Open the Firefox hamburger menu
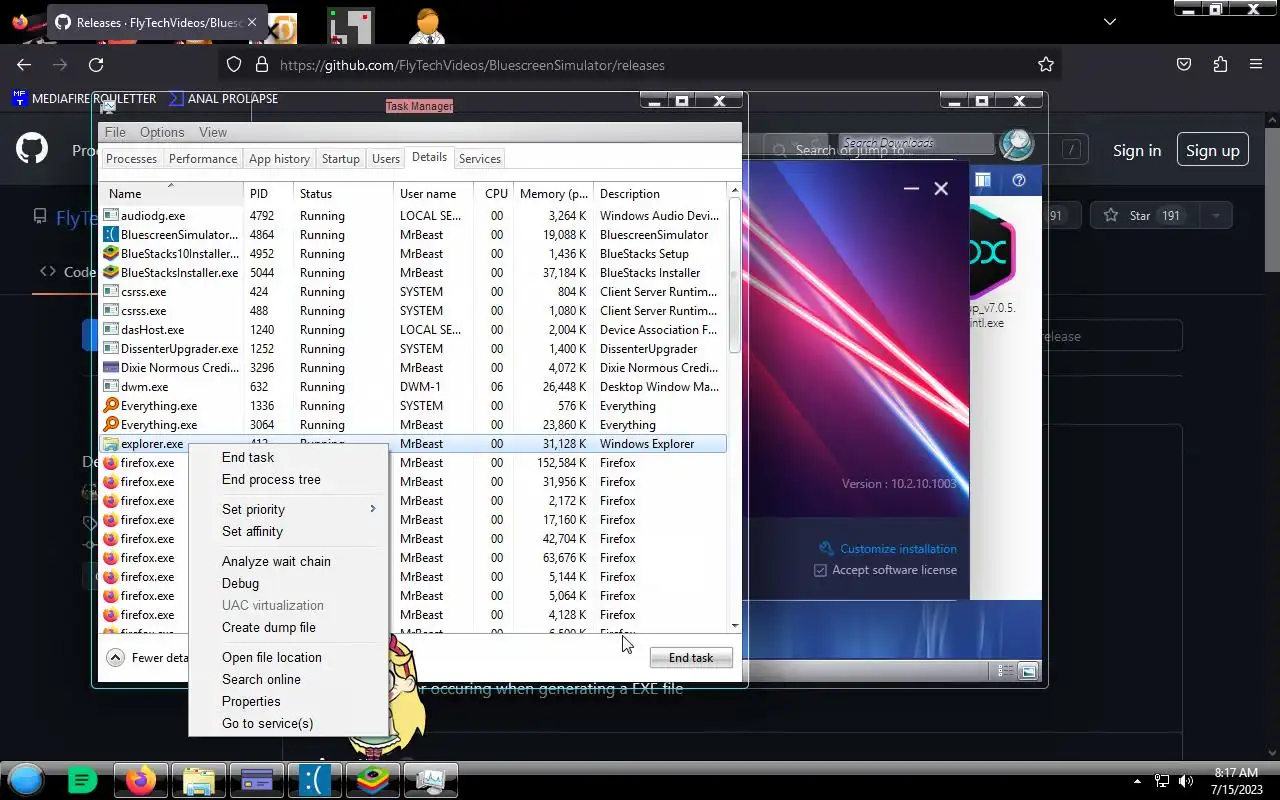 pyautogui.click(x=1256, y=65)
